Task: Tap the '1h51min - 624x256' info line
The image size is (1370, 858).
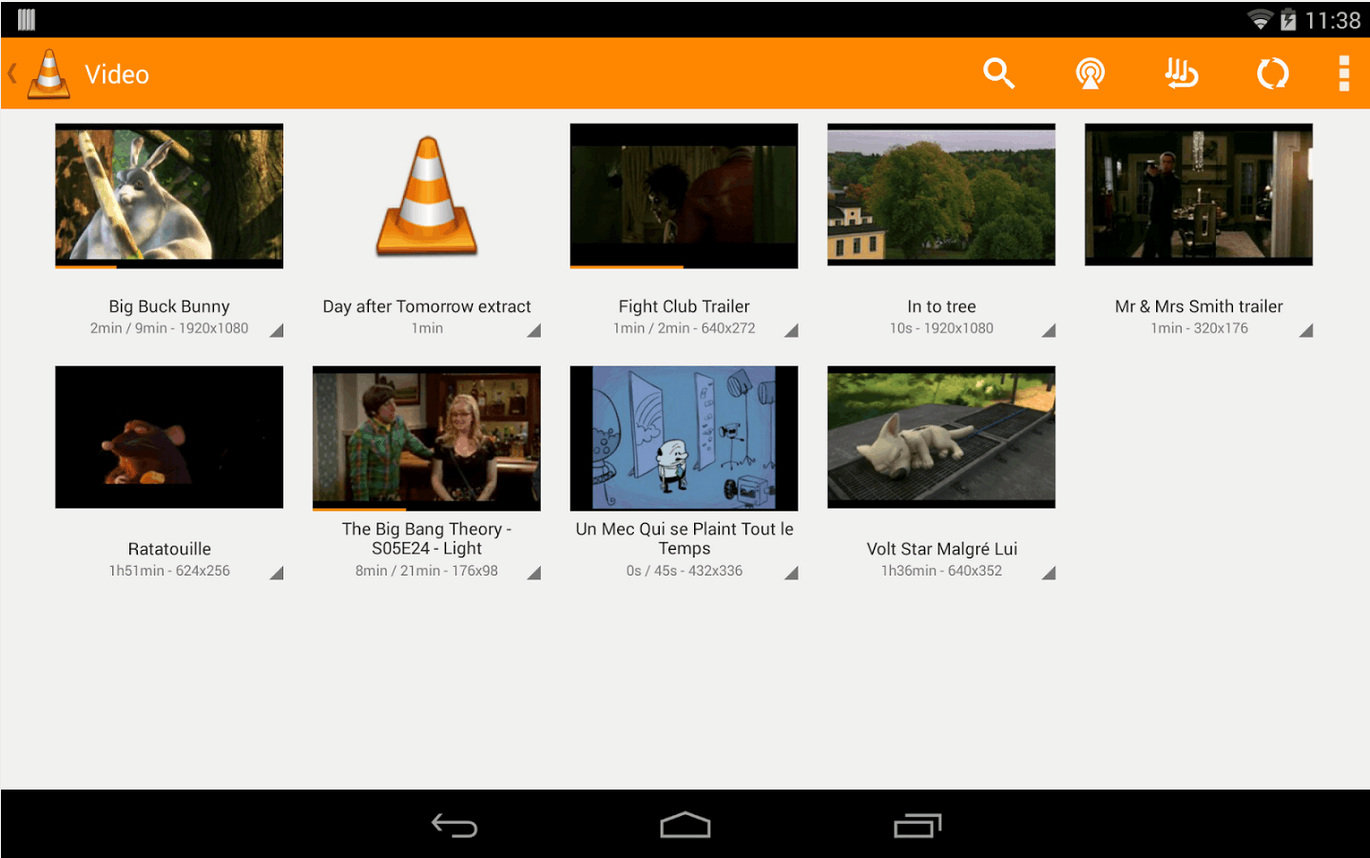Action: (x=169, y=571)
